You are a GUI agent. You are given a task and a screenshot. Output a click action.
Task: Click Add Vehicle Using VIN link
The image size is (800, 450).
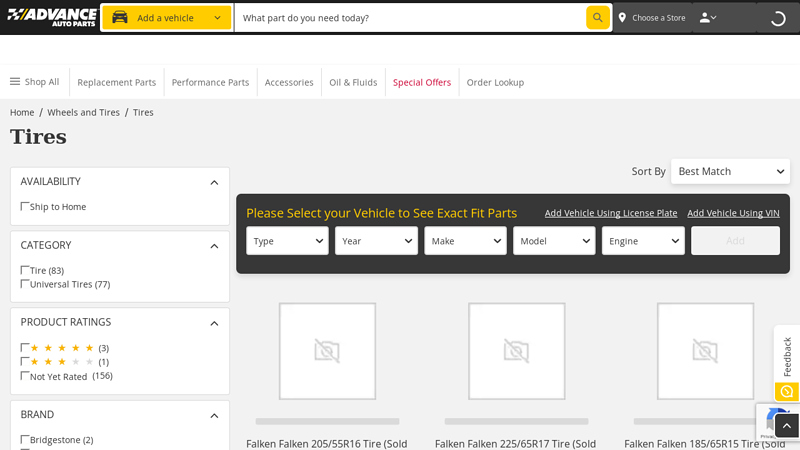733,213
